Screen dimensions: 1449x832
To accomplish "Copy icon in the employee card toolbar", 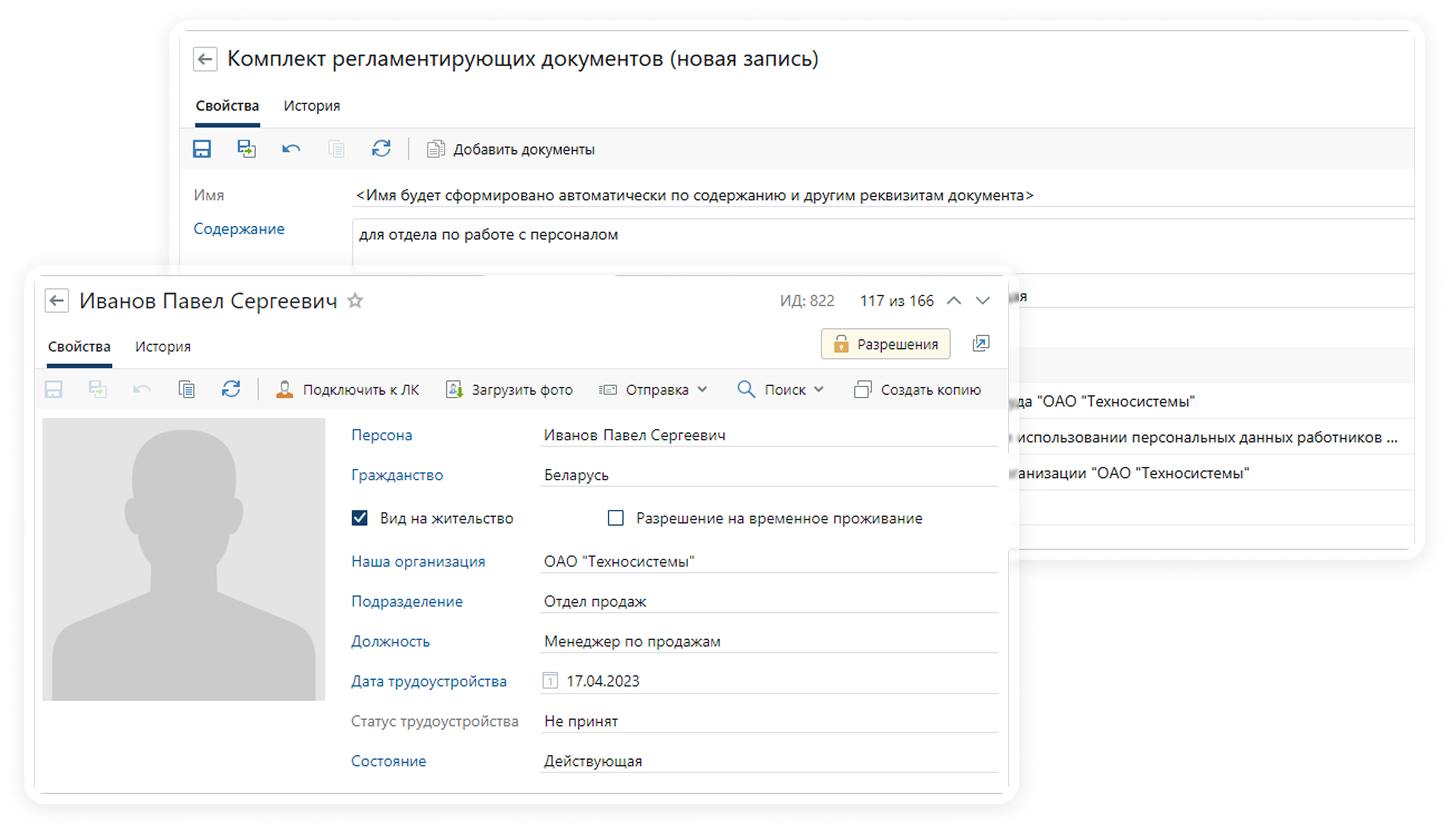I will click(187, 390).
